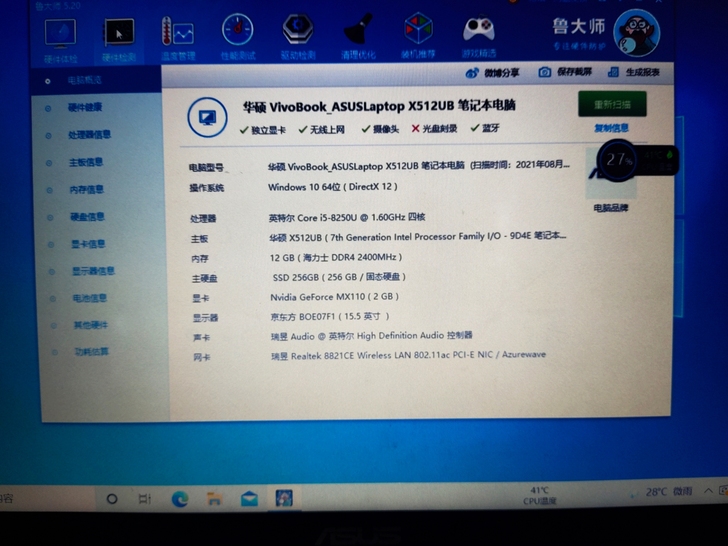Open 主板信息 sidebar item
The width and height of the screenshot is (728, 546).
click(x=85, y=162)
